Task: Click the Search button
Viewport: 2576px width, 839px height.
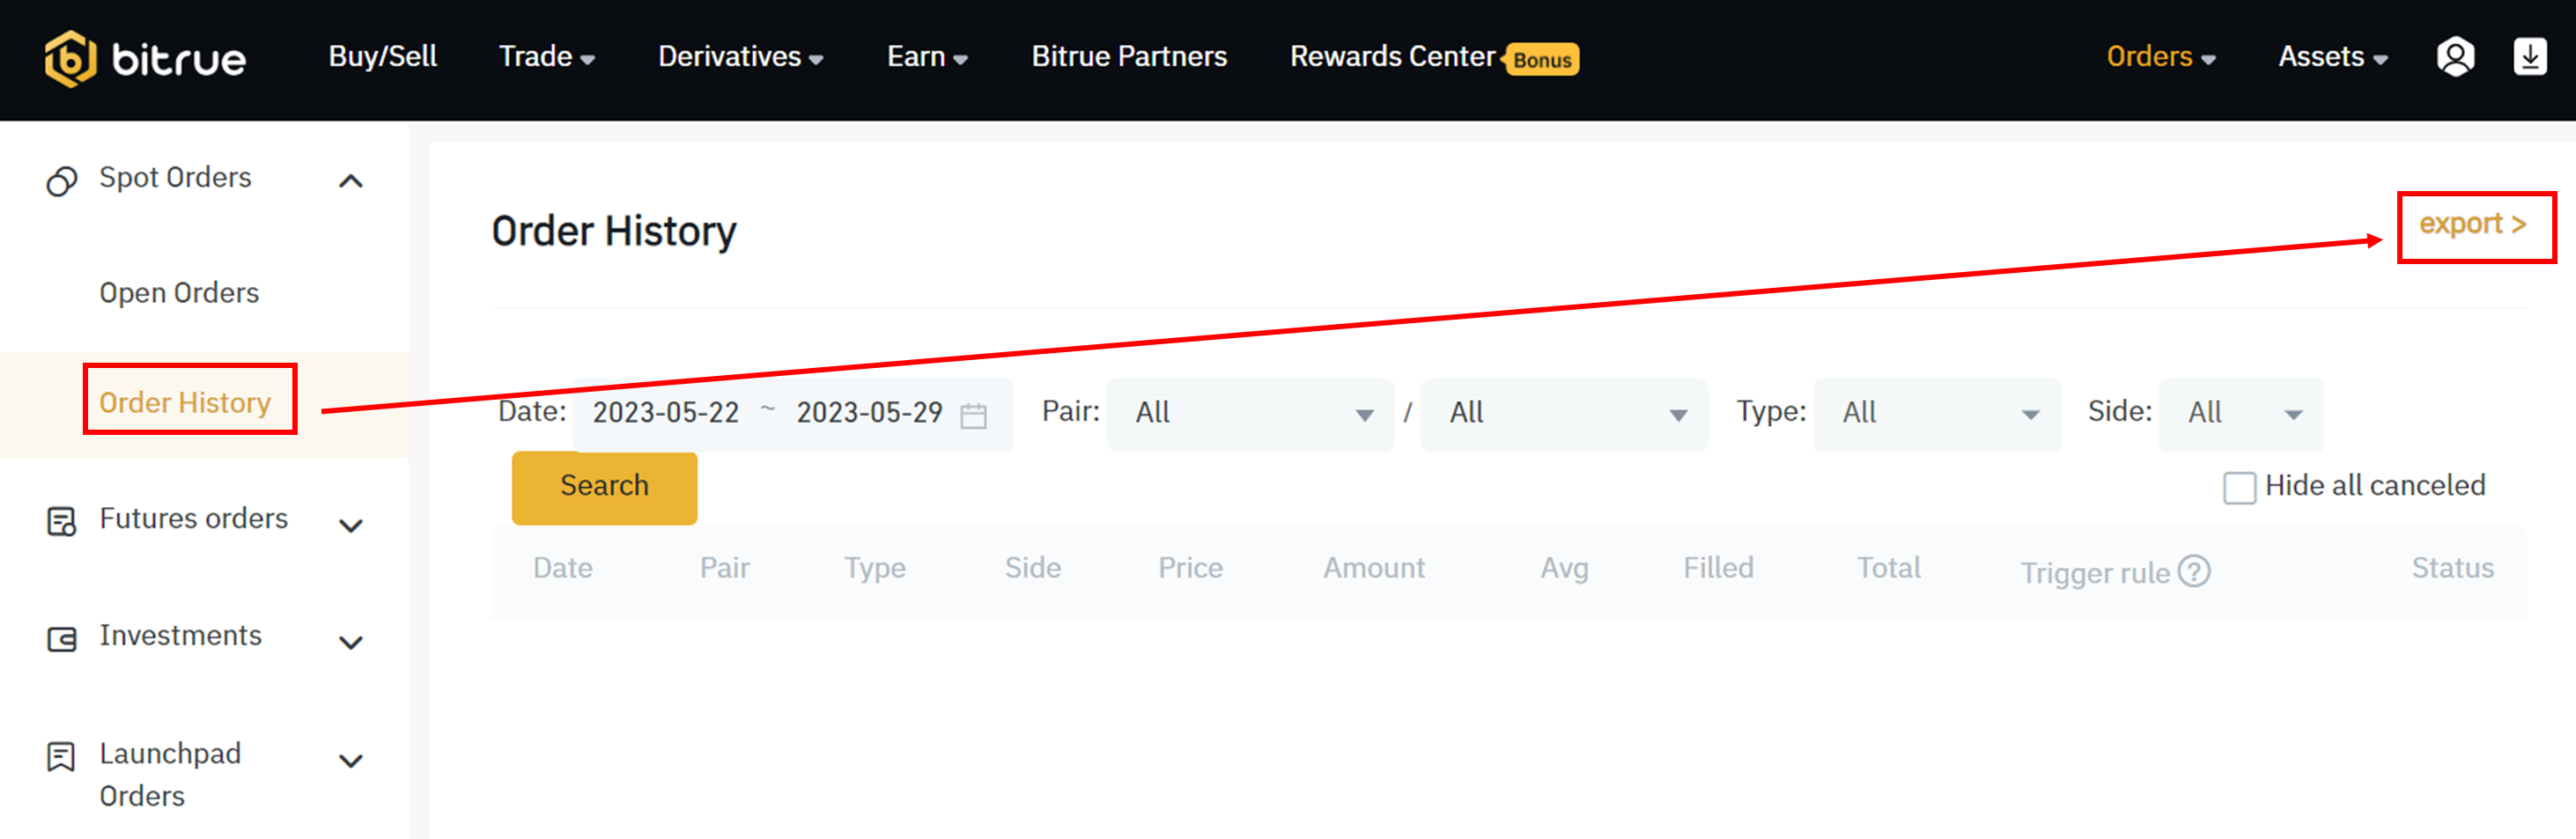Action: pyautogui.click(x=604, y=487)
